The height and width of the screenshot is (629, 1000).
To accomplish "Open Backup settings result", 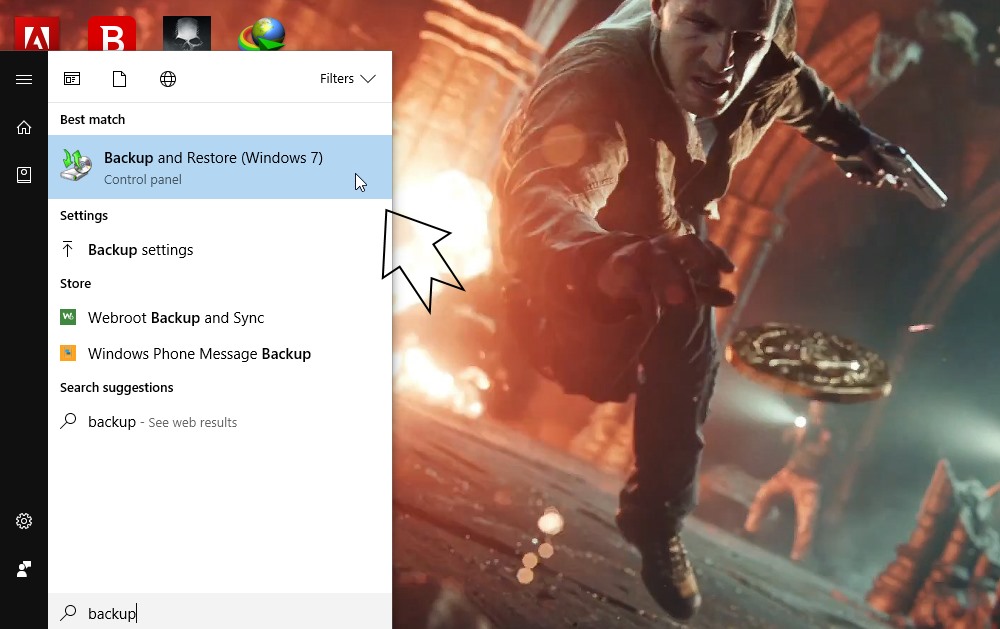I will point(220,249).
